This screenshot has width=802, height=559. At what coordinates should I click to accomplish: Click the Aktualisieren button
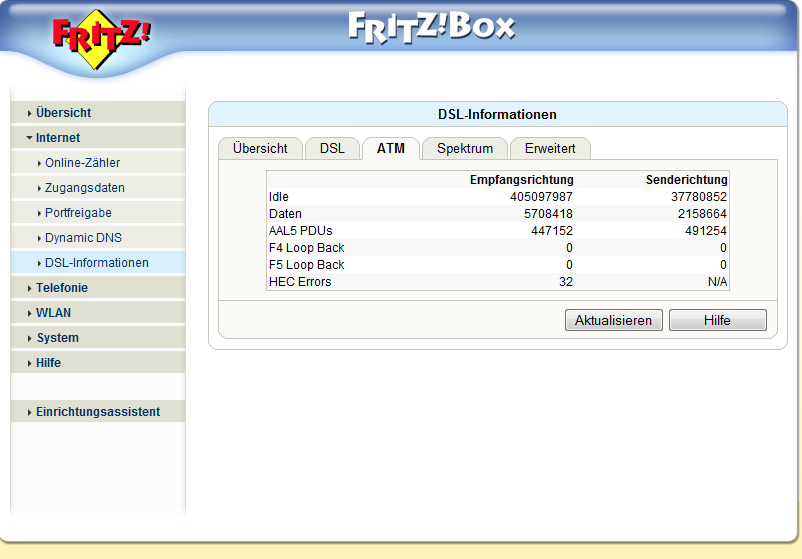pos(614,320)
